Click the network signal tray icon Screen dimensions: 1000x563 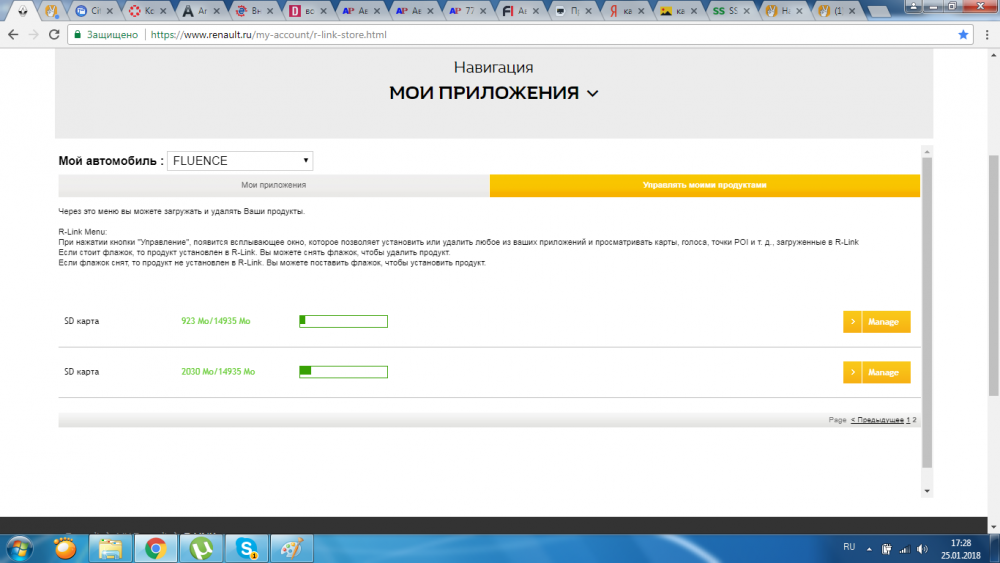[904, 549]
